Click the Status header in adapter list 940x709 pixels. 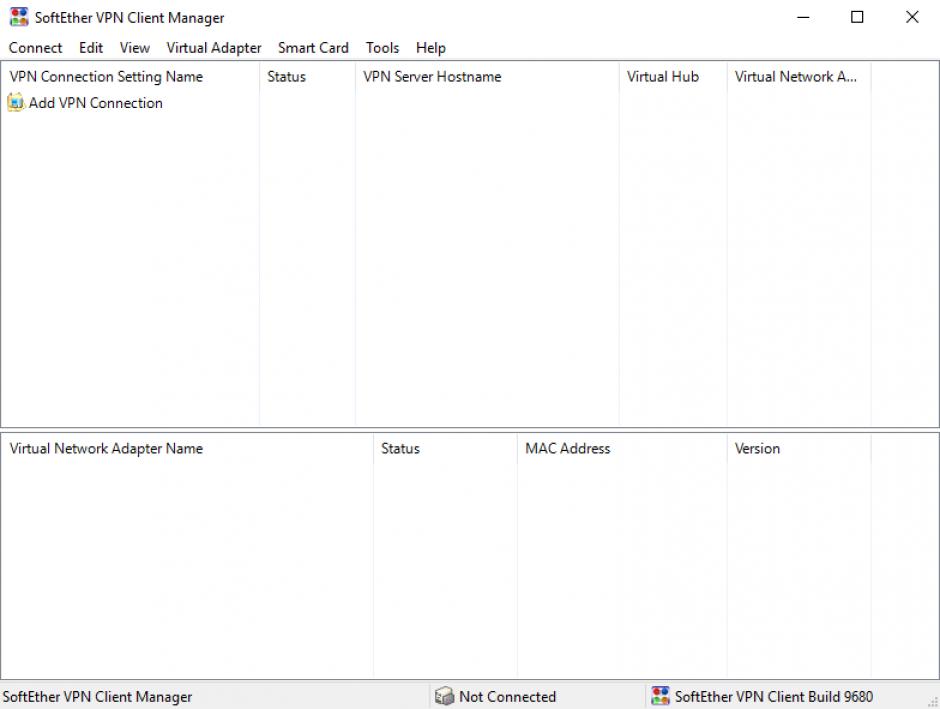point(400,449)
